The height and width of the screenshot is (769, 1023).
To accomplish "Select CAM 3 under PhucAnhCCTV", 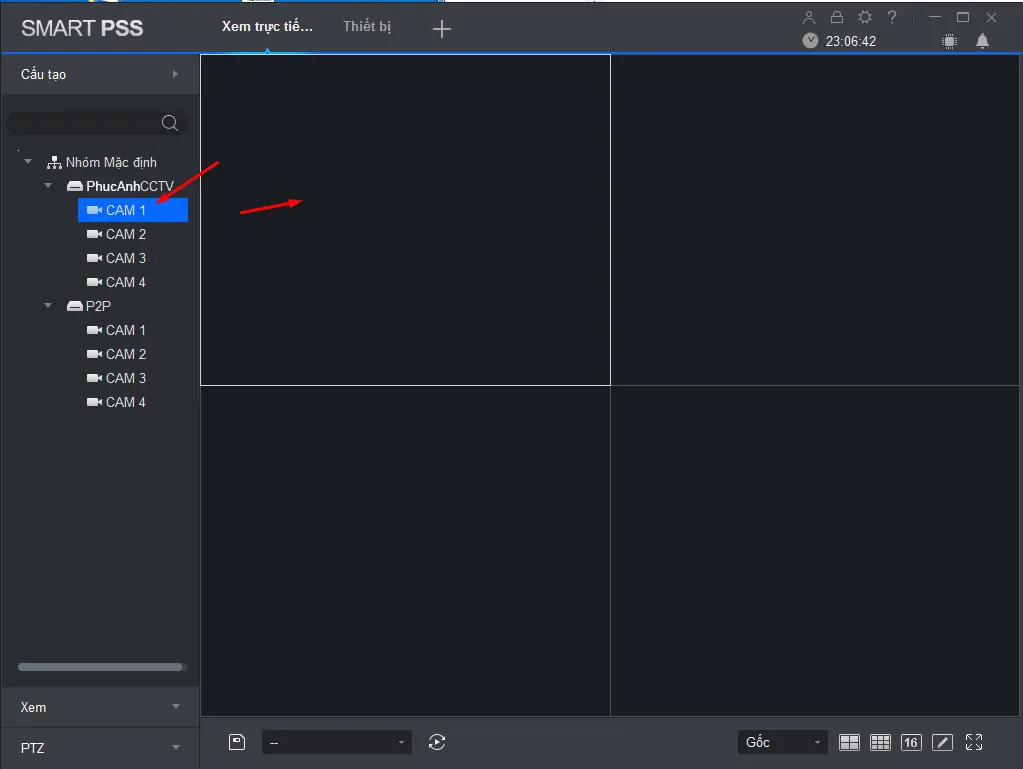I will [x=125, y=258].
